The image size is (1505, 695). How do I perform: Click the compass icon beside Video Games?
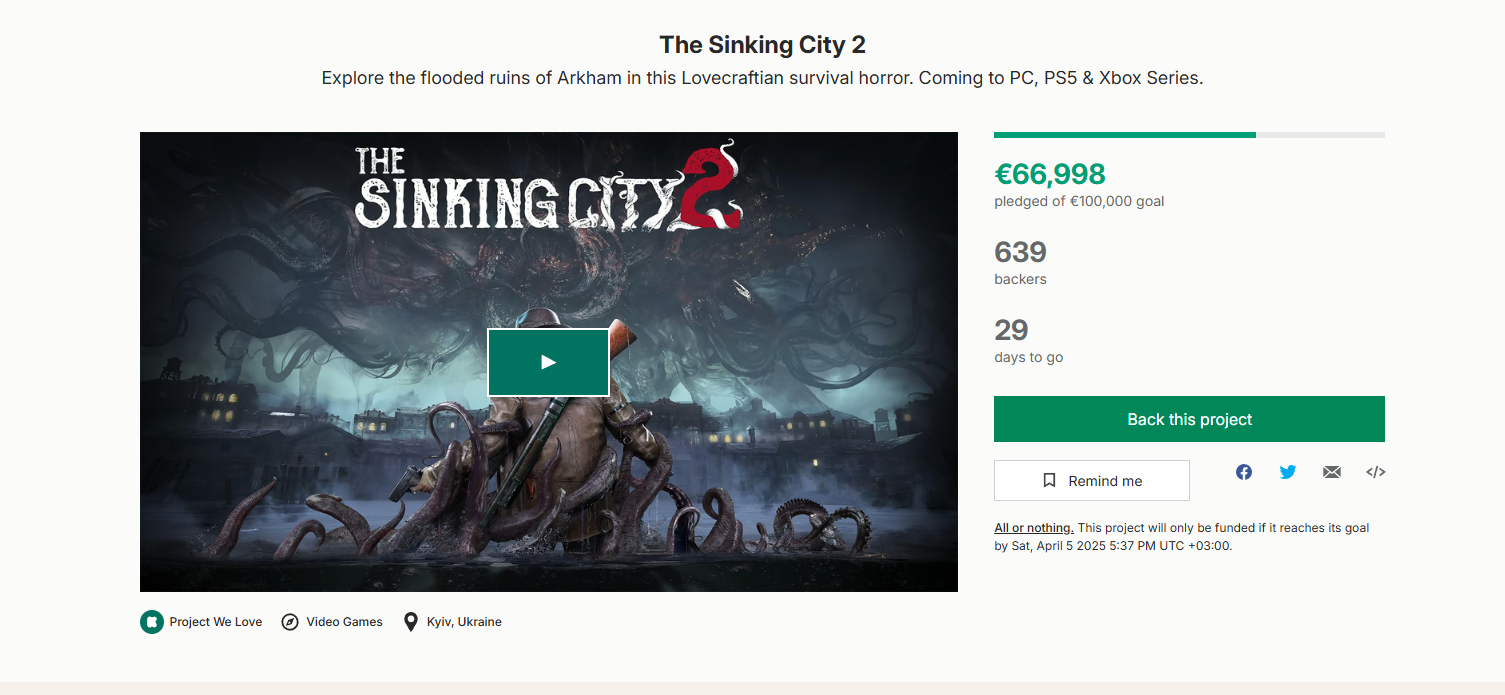click(290, 622)
